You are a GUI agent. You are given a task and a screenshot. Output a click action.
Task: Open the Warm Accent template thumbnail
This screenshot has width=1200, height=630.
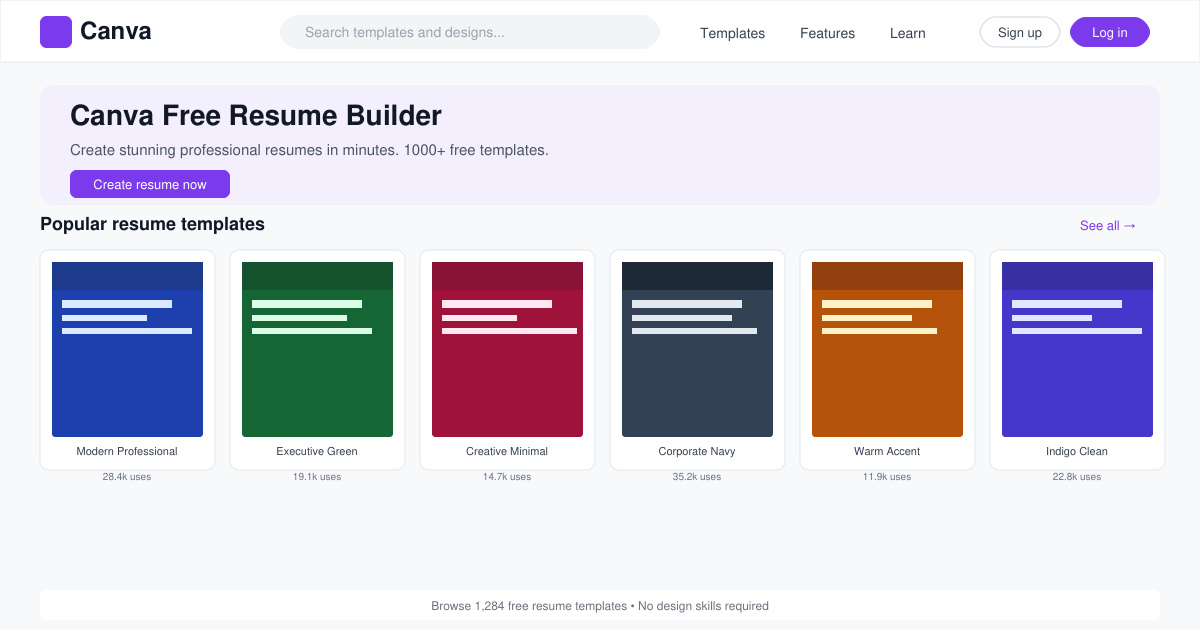click(x=887, y=349)
